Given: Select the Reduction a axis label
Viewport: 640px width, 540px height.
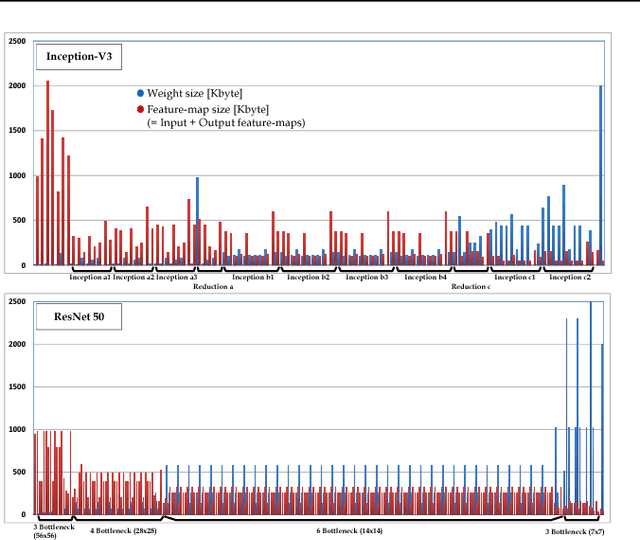Looking at the screenshot, I should (212, 287).
